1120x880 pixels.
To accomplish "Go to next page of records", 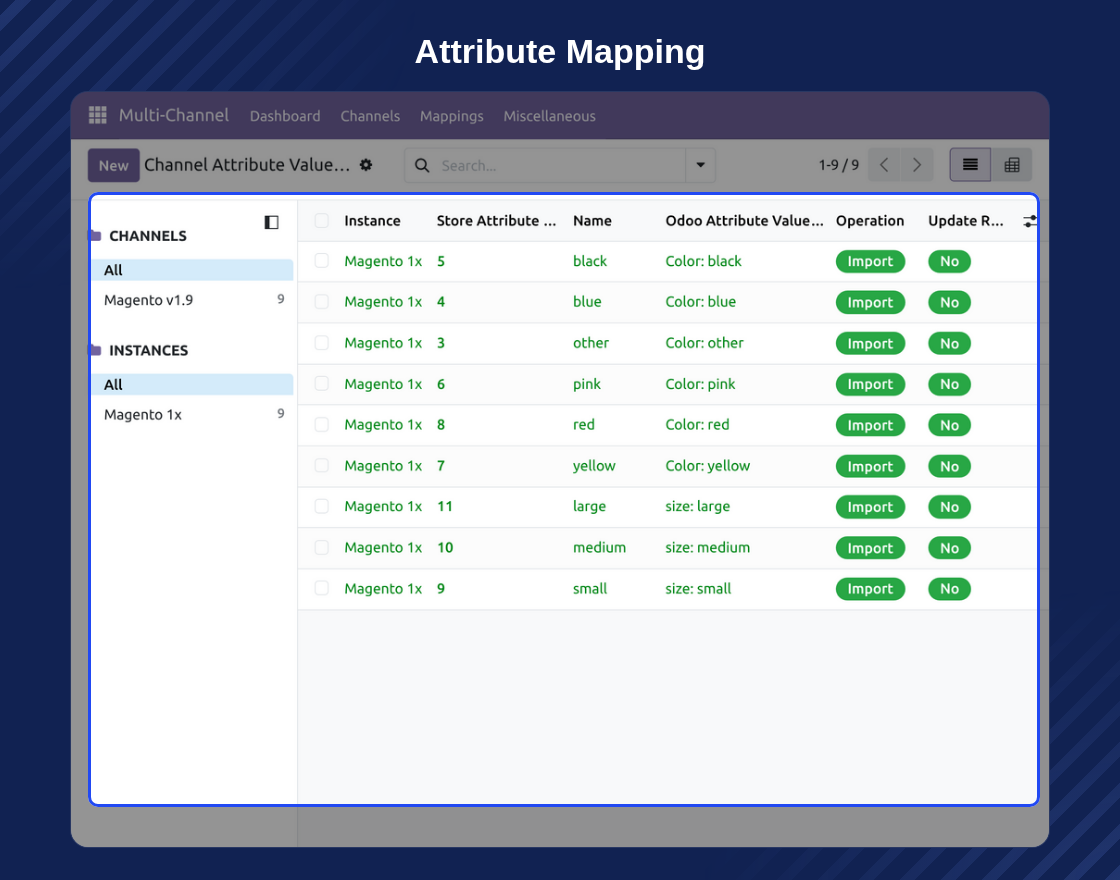I will [x=917, y=165].
